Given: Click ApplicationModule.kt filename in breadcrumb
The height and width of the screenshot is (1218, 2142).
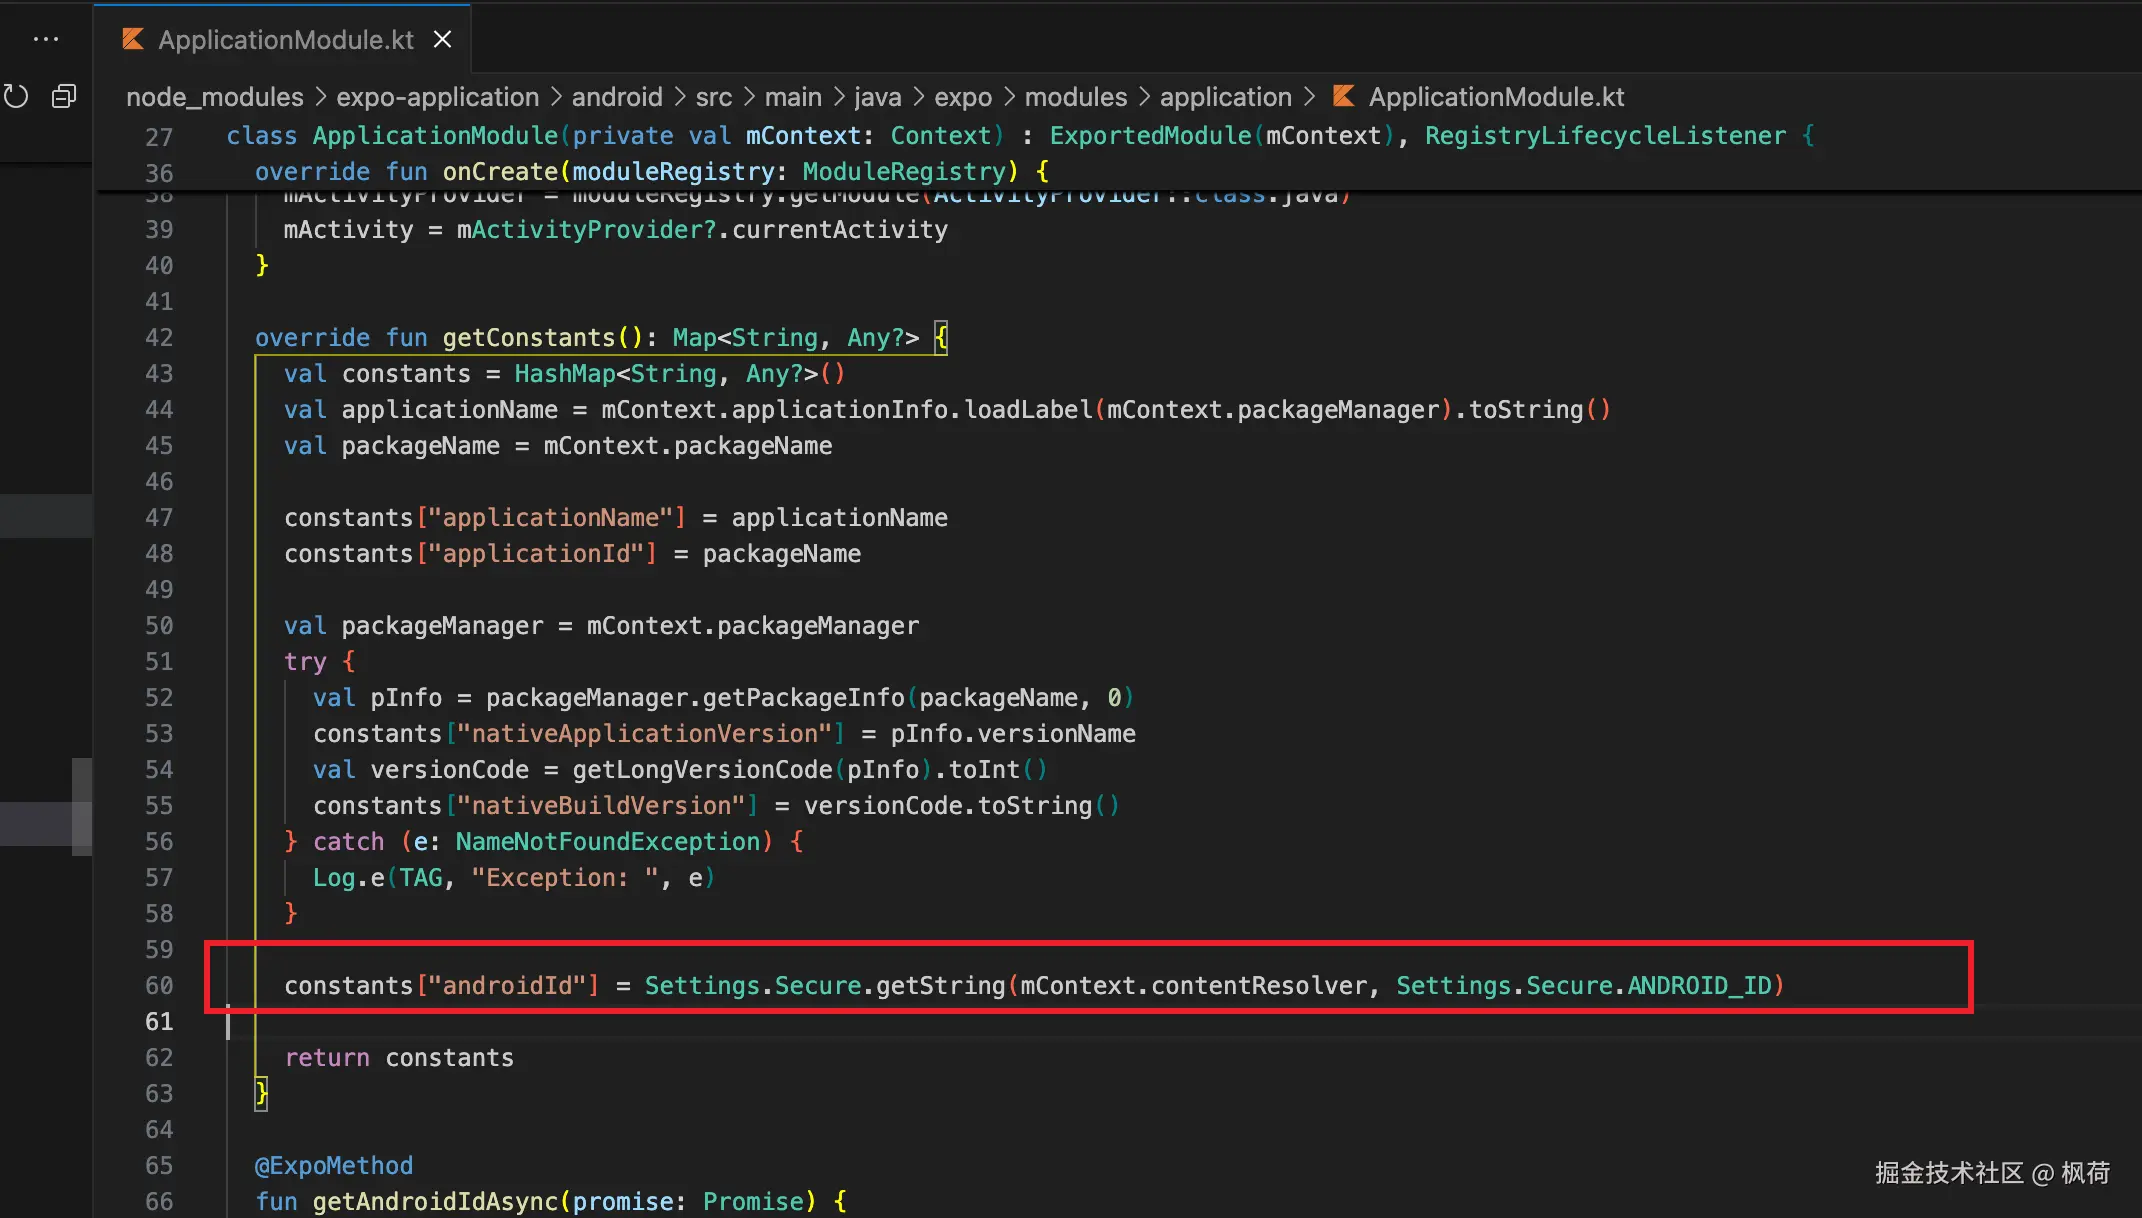Looking at the screenshot, I should tap(1496, 97).
